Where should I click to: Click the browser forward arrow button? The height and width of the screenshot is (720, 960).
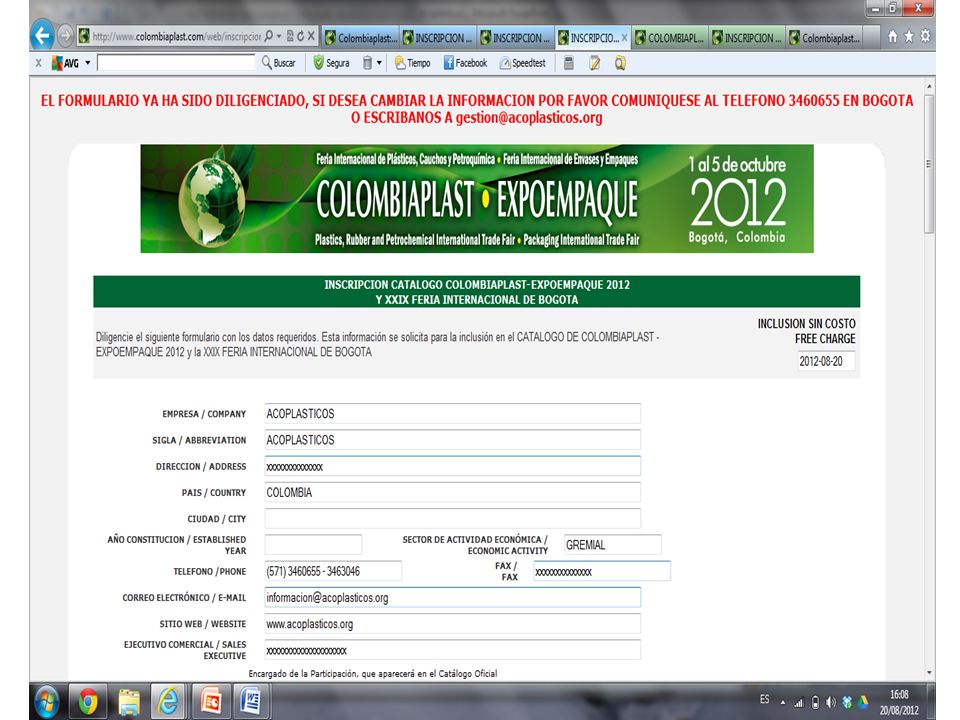click(x=65, y=36)
